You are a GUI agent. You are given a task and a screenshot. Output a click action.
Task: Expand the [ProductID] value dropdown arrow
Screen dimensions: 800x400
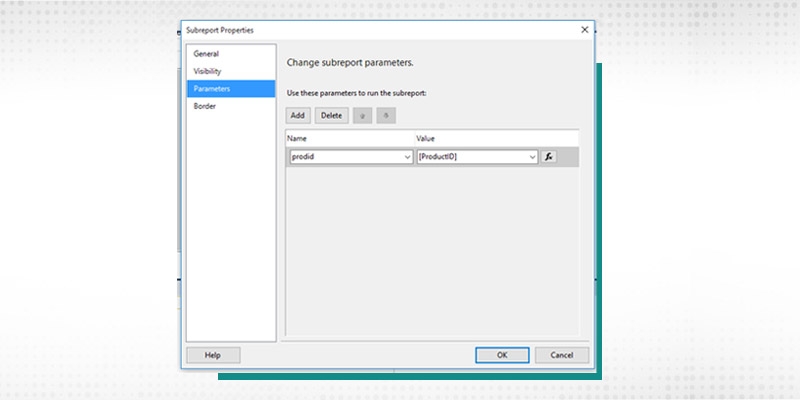pyautogui.click(x=533, y=157)
